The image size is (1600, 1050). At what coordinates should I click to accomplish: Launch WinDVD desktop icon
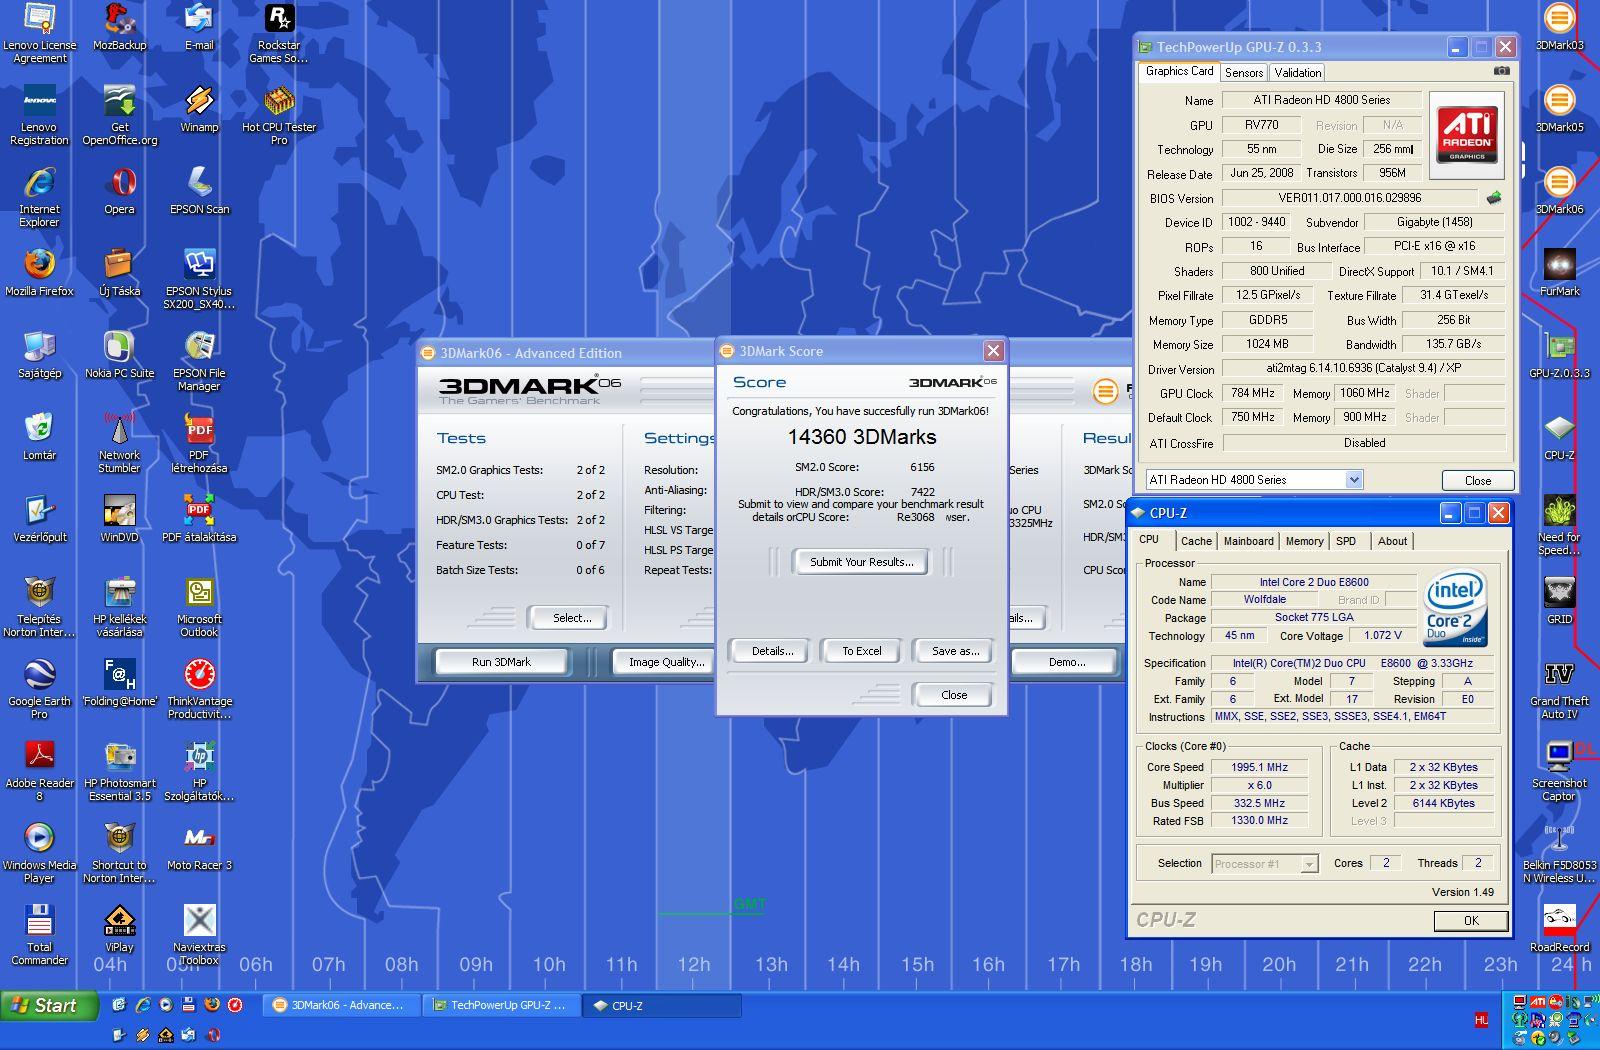click(119, 520)
